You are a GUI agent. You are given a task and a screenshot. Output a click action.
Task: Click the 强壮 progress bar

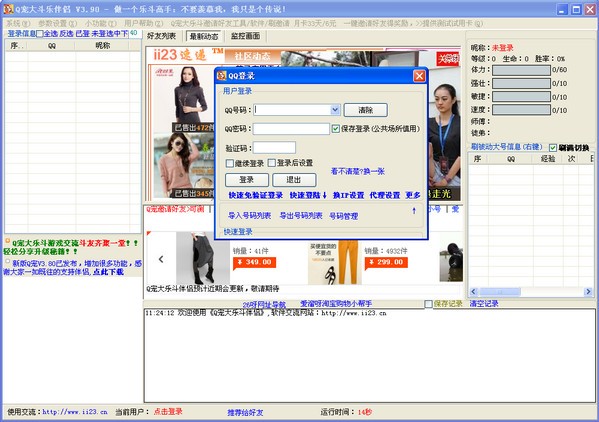[x=521, y=83]
